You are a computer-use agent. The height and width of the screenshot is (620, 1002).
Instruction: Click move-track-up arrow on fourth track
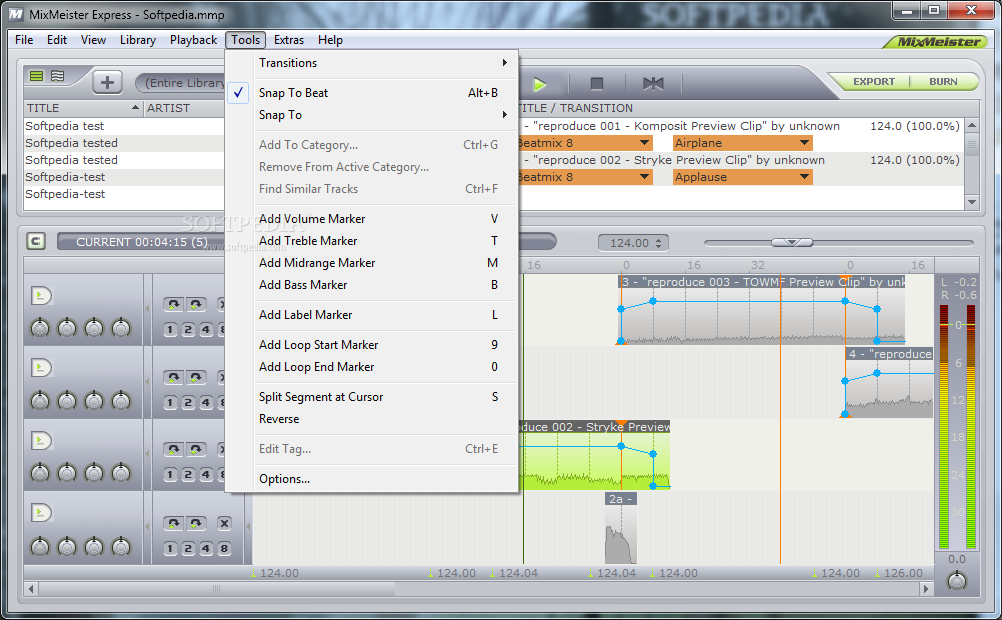coord(173,523)
